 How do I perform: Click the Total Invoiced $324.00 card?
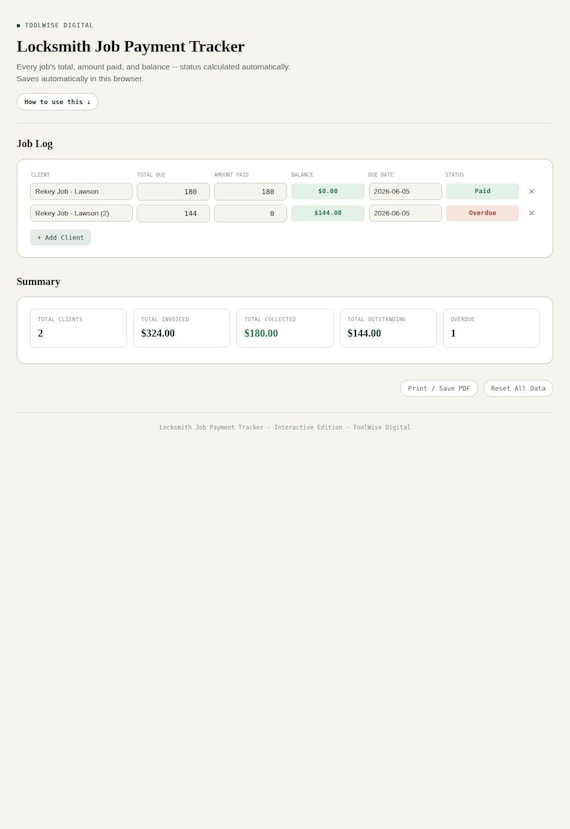click(181, 328)
